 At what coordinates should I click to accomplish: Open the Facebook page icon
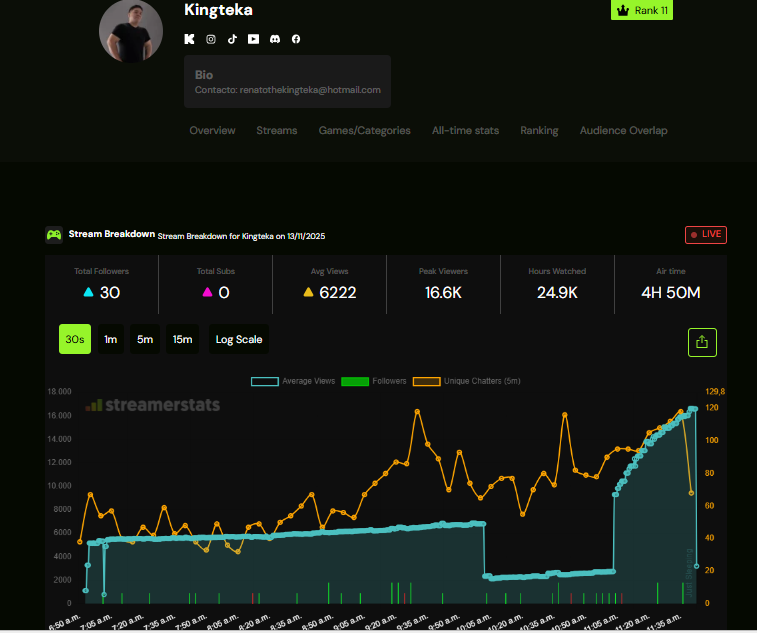(296, 39)
